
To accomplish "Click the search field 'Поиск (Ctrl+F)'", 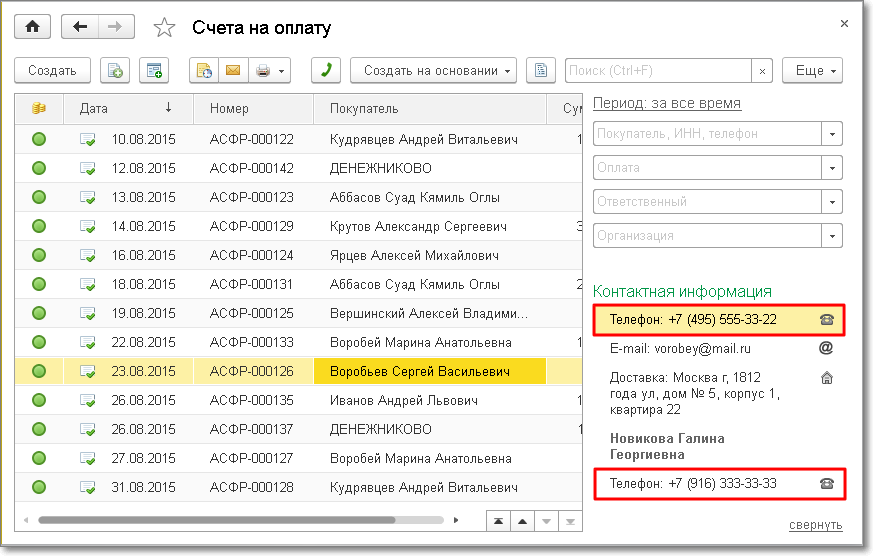I will click(658, 71).
